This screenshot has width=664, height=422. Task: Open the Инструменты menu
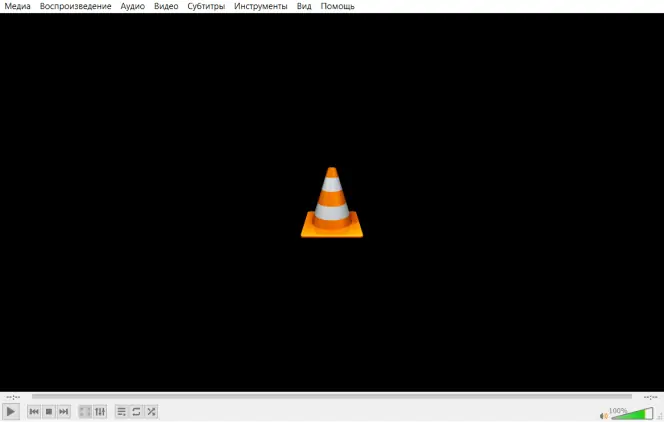pos(260,6)
